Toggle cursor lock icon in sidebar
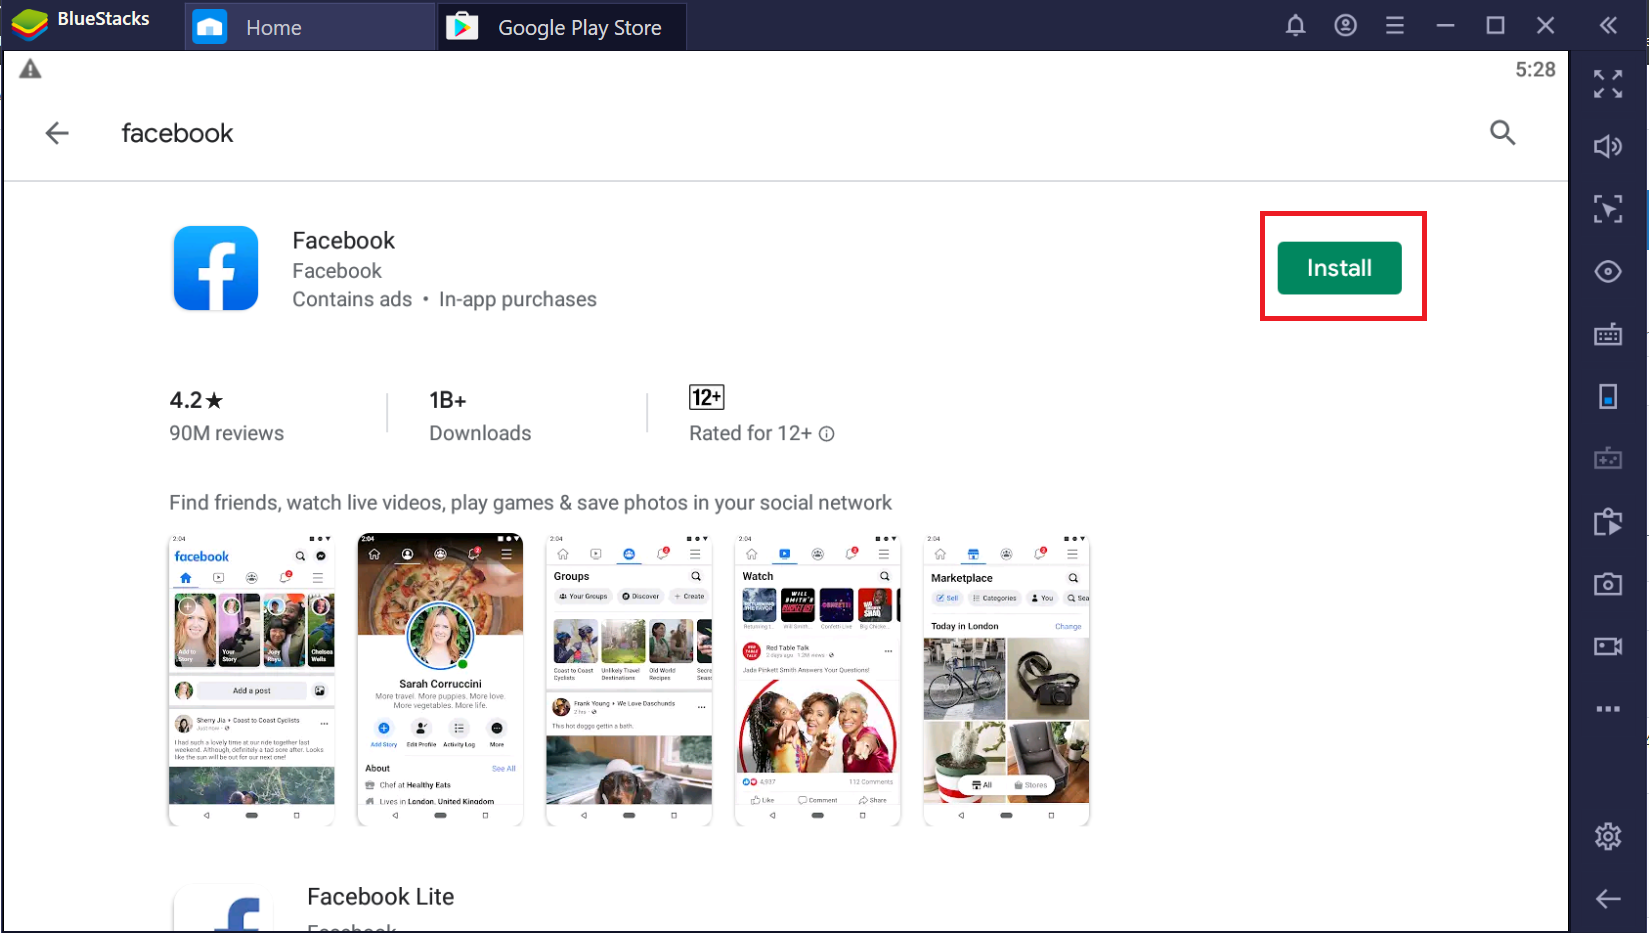The width and height of the screenshot is (1649, 933). click(1608, 209)
